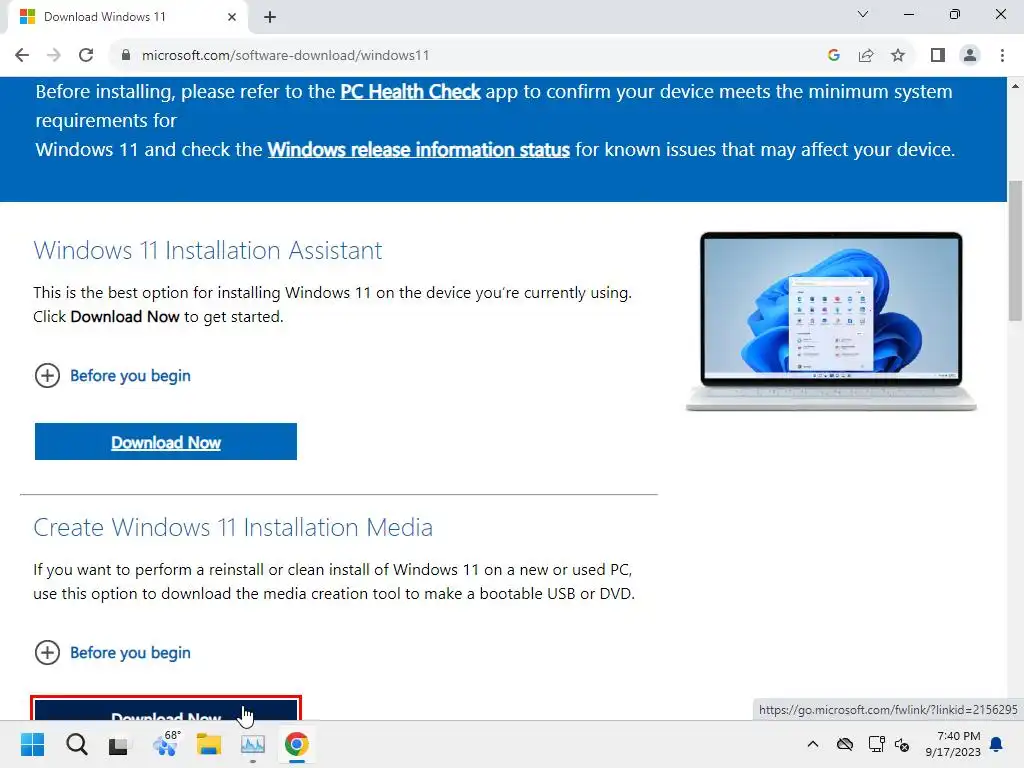Open Windows release information status link
The height and width of the screenshot is (768, 1024).
click(419, 150)
